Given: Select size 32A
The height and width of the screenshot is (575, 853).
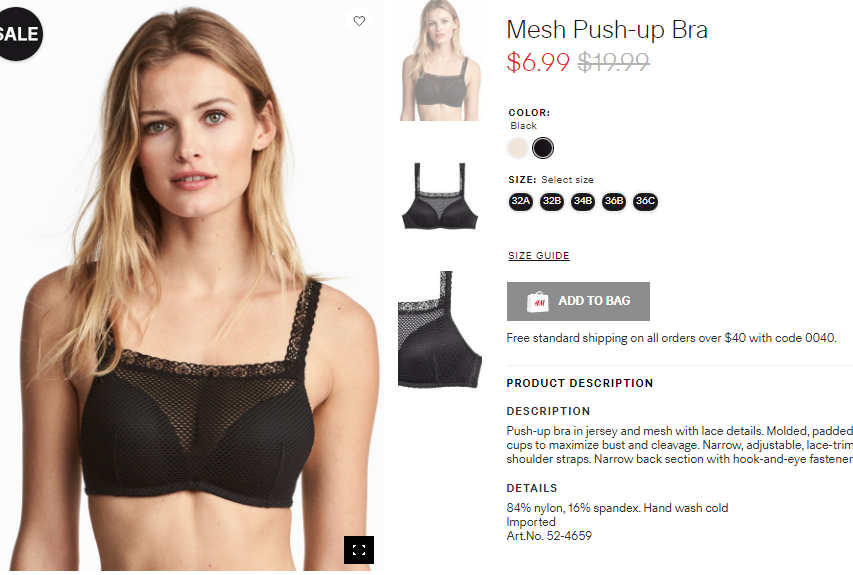Looking at the screenshot, I should [521, 201].
